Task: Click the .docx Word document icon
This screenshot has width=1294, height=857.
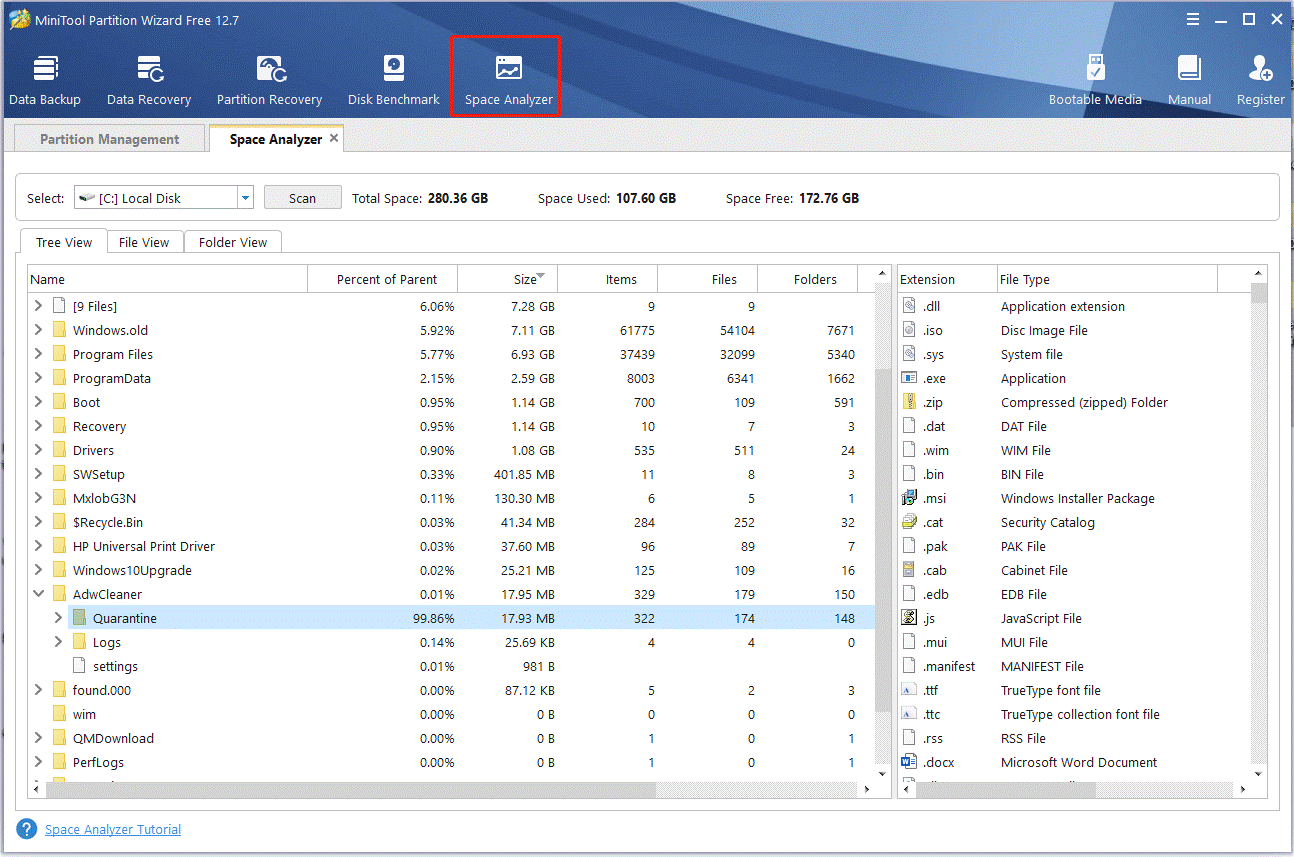Action: pyautogui.click(x=909, y=762)
